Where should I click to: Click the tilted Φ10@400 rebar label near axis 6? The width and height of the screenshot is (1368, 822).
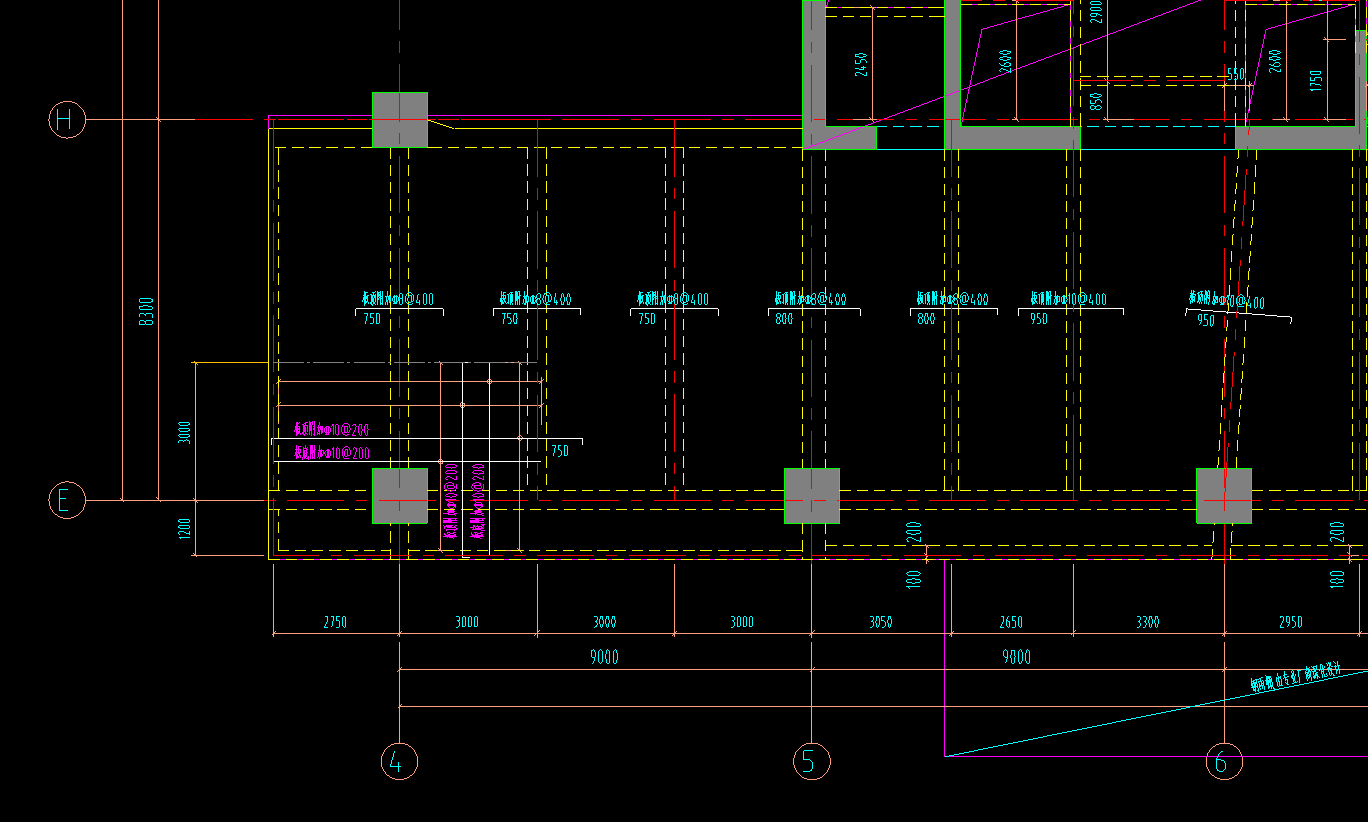pyautogui.click(x=1226, y=300)
